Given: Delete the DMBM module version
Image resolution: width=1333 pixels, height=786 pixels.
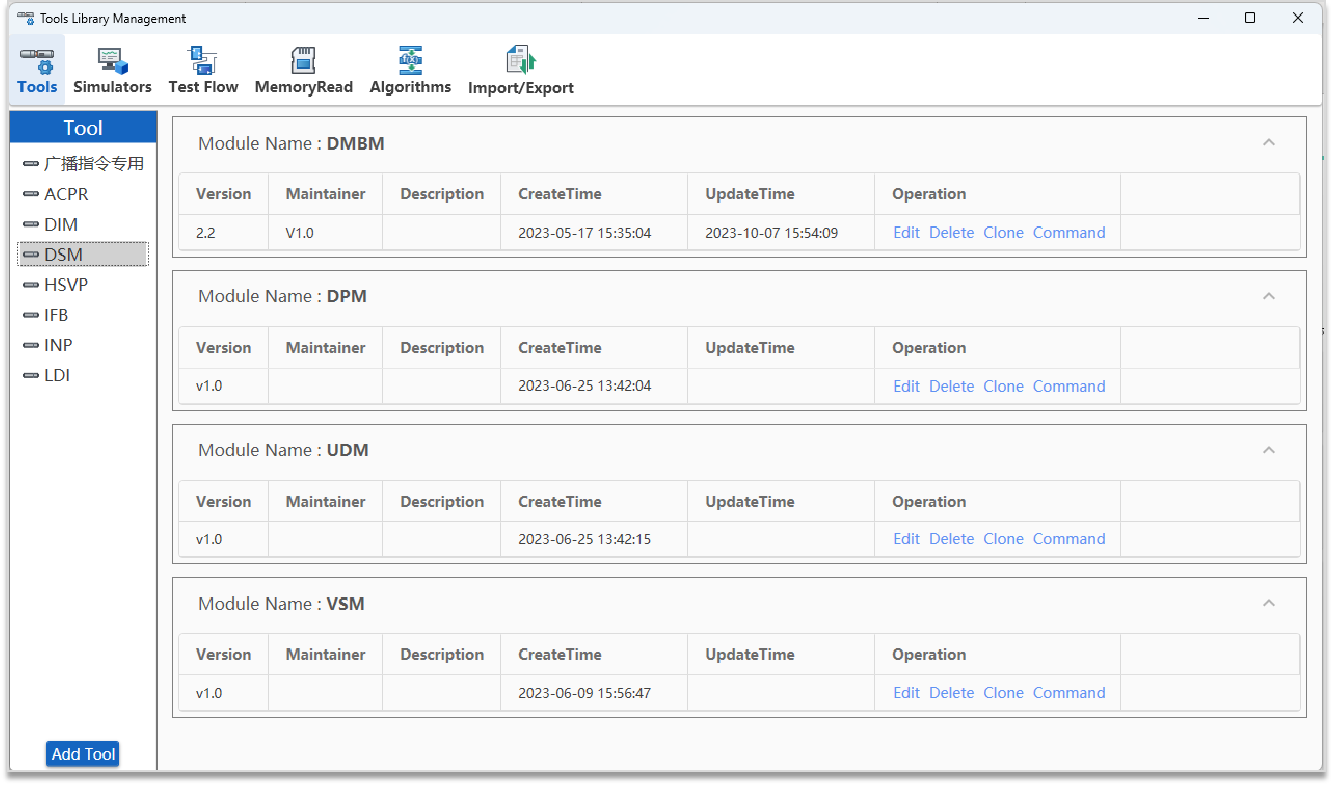Looking at the screenshot, I should tap(951, 232).
